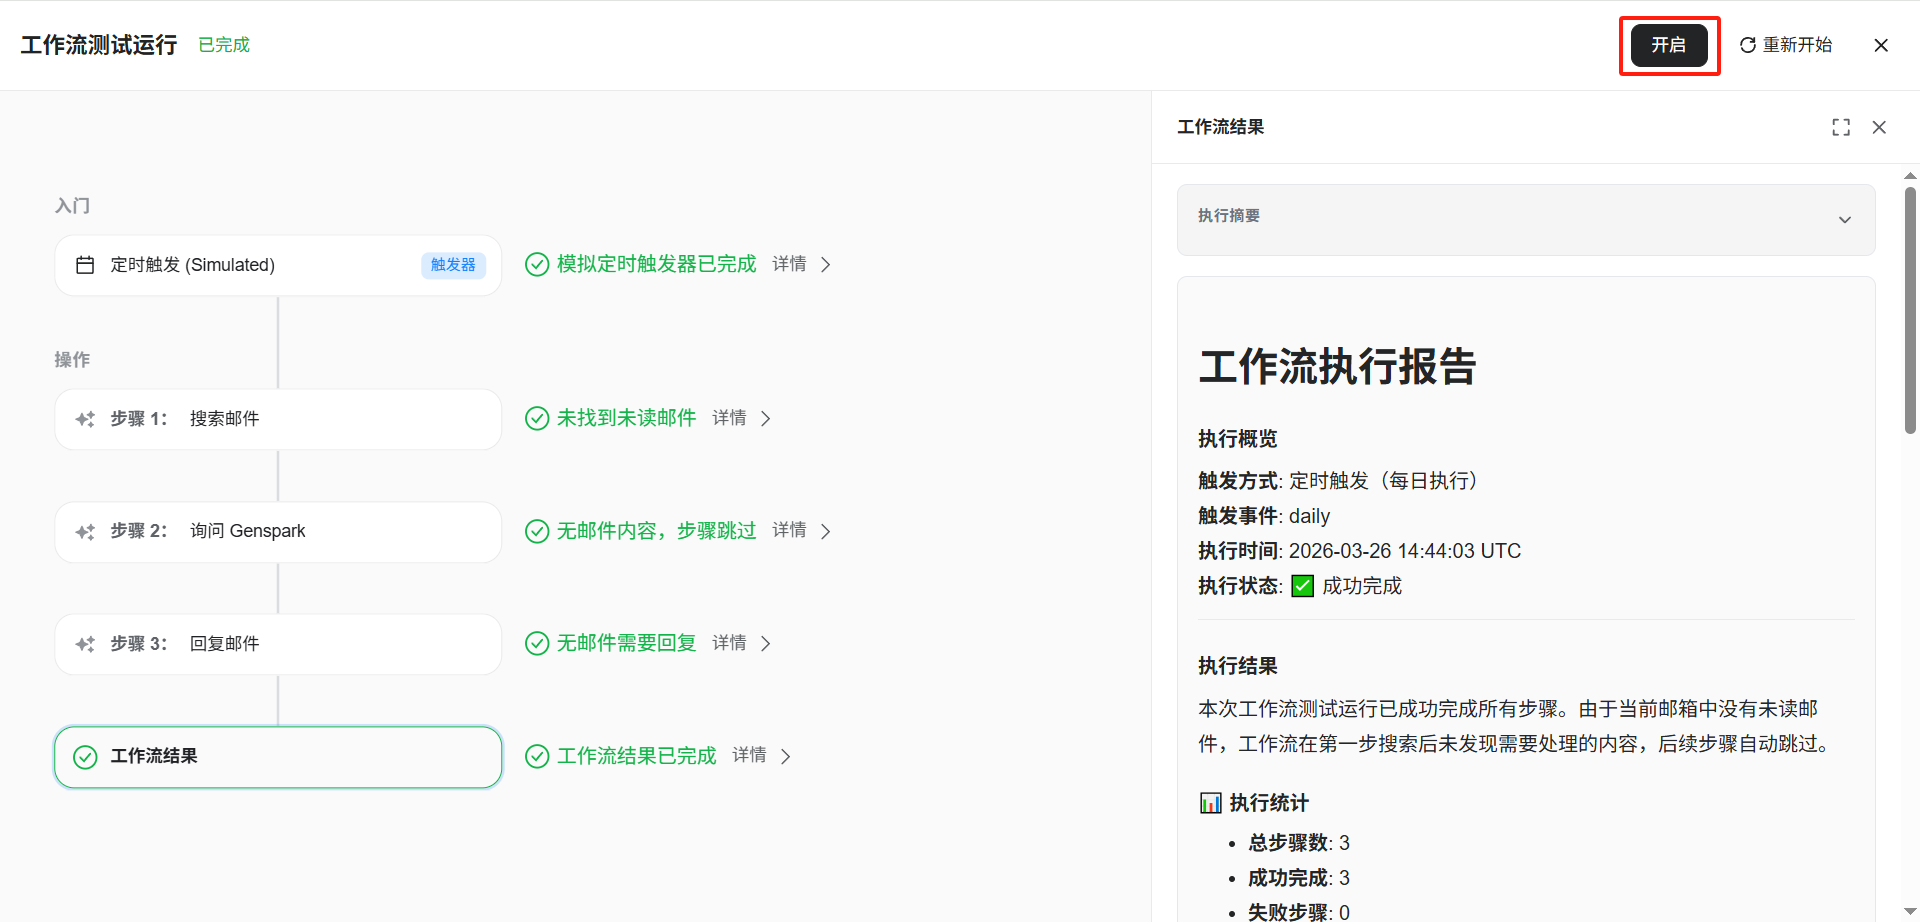This screenshot has width=1920, height=922.
Task: Select 步骤 1 搜索邮件 node
Action: (x=278, y=419)
